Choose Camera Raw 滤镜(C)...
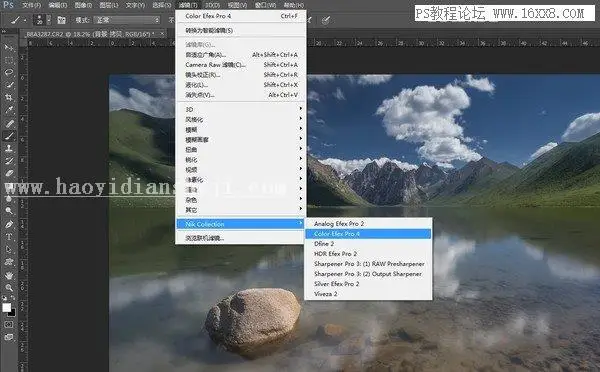Image resolution: width=600 pixels, height=372 pixels. pos(240,65)
